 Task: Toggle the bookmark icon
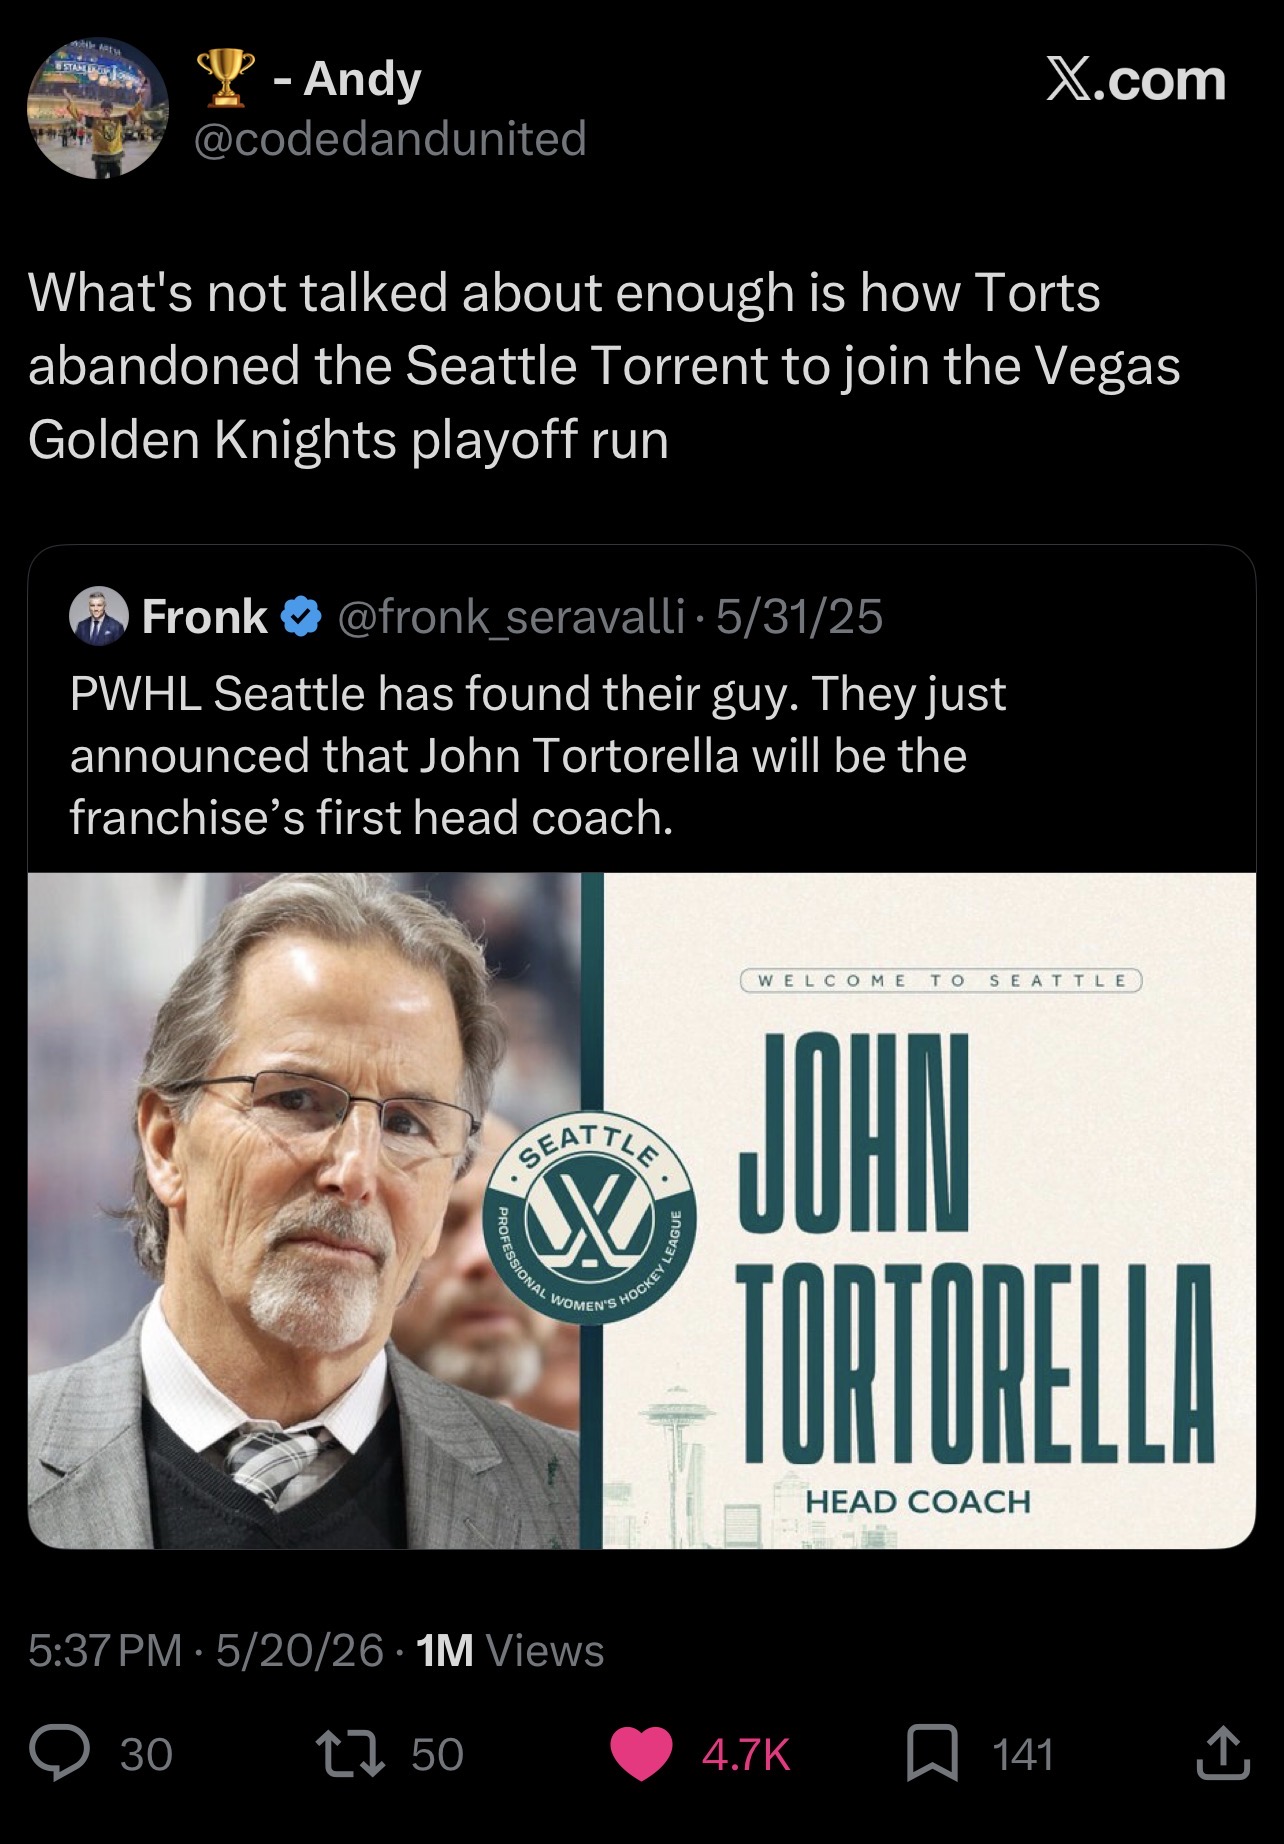(932, 1755)
